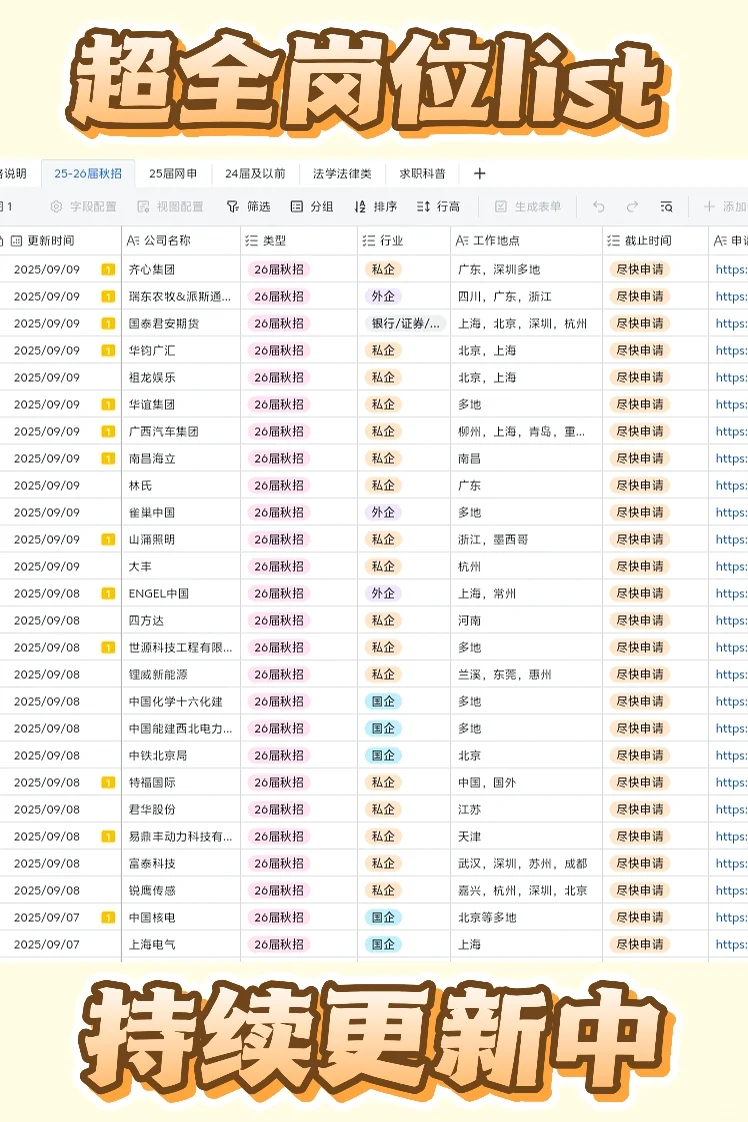
Task: Open the application link for 上海电气
Action: point(731,945)
